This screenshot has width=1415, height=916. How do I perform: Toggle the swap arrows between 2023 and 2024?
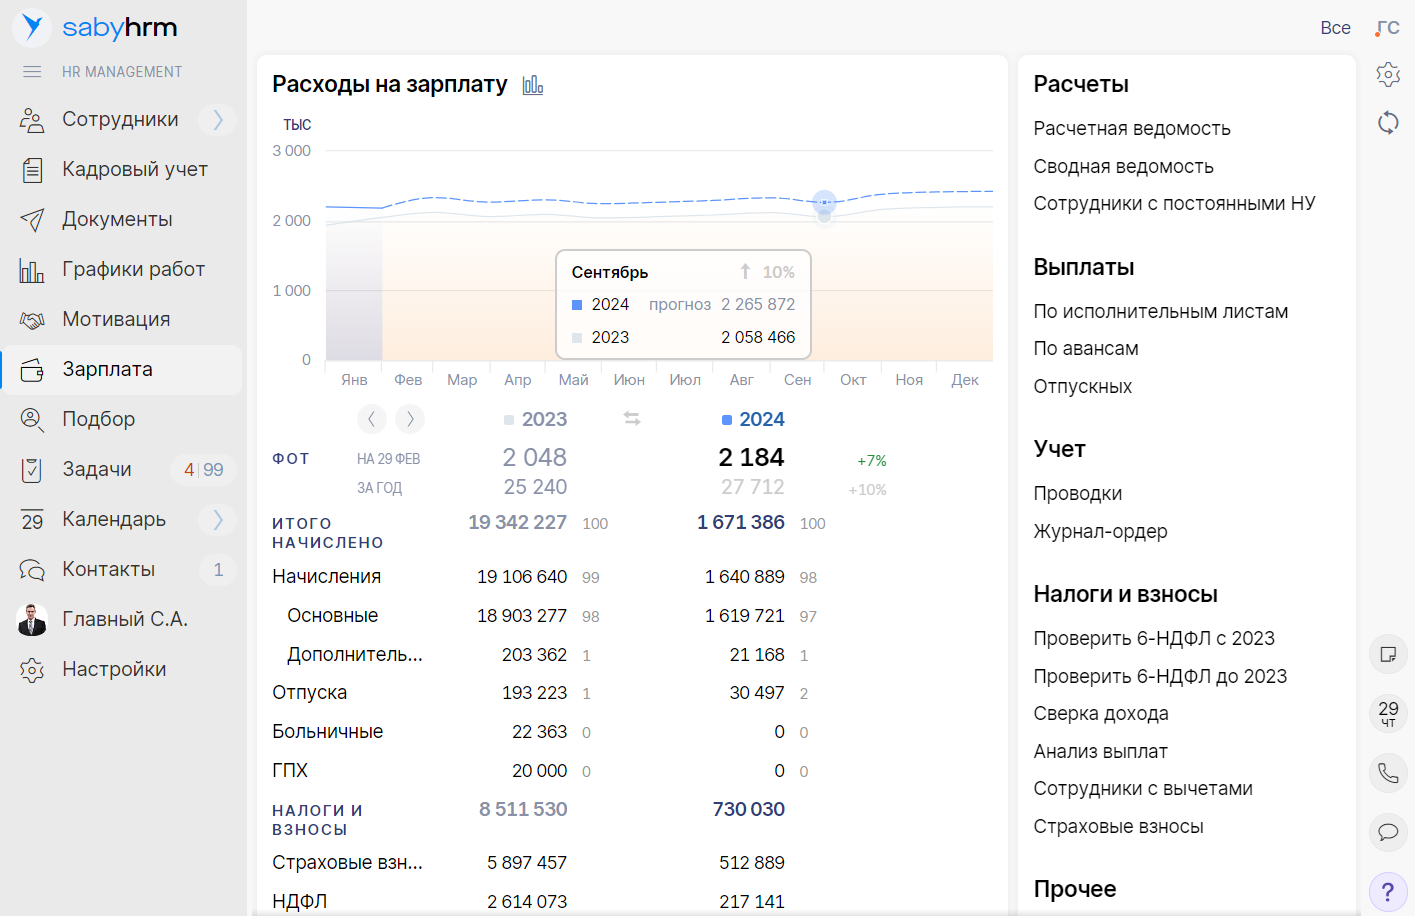(x=632, y=418)
